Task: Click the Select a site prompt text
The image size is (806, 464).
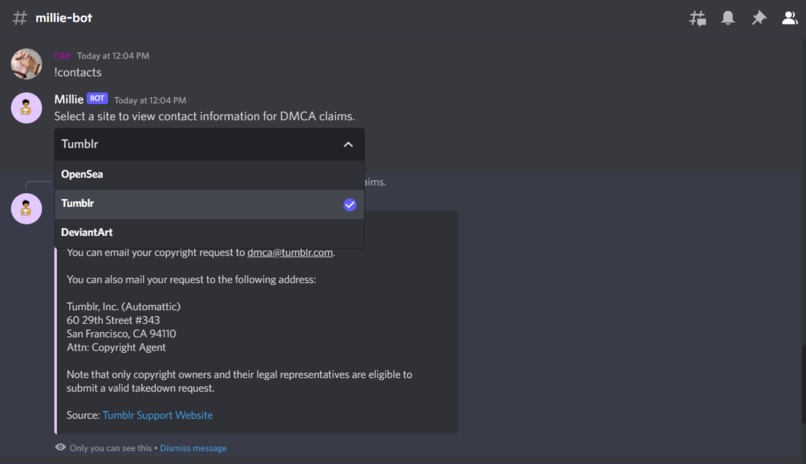Action: [205, 117]
